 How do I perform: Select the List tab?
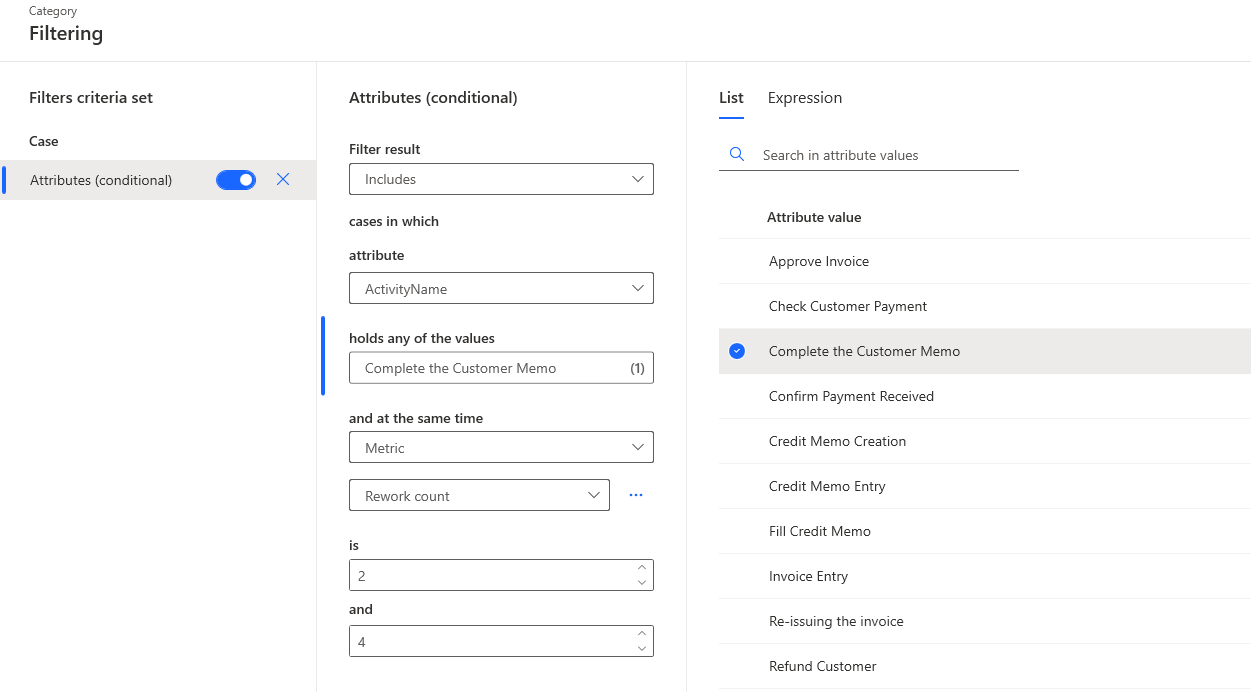pyautogui.click(x=731, y=98)
